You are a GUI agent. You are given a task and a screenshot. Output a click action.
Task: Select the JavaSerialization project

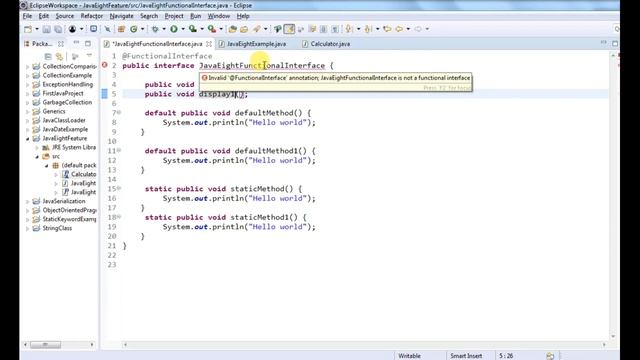coord(64,201)
